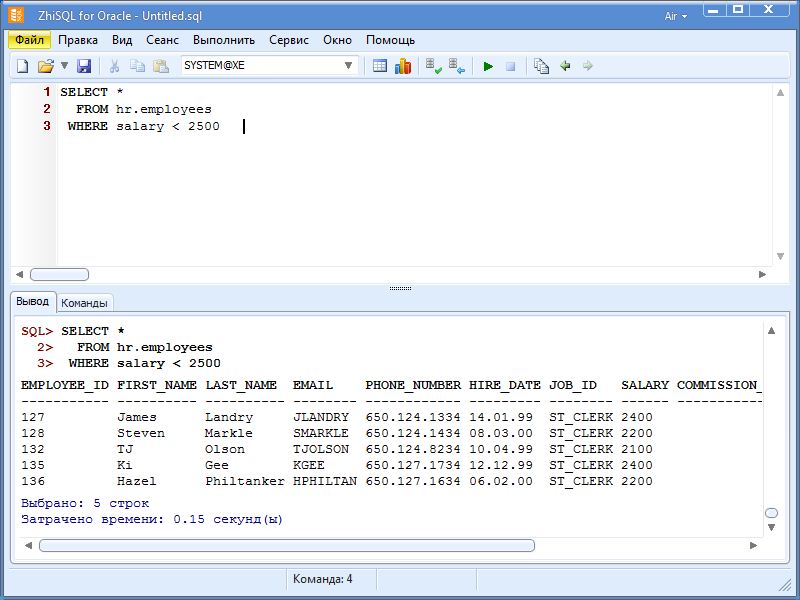Switch to the Команды tab
The width and height of the screenshot is (800, 600).
pos(84,303)
